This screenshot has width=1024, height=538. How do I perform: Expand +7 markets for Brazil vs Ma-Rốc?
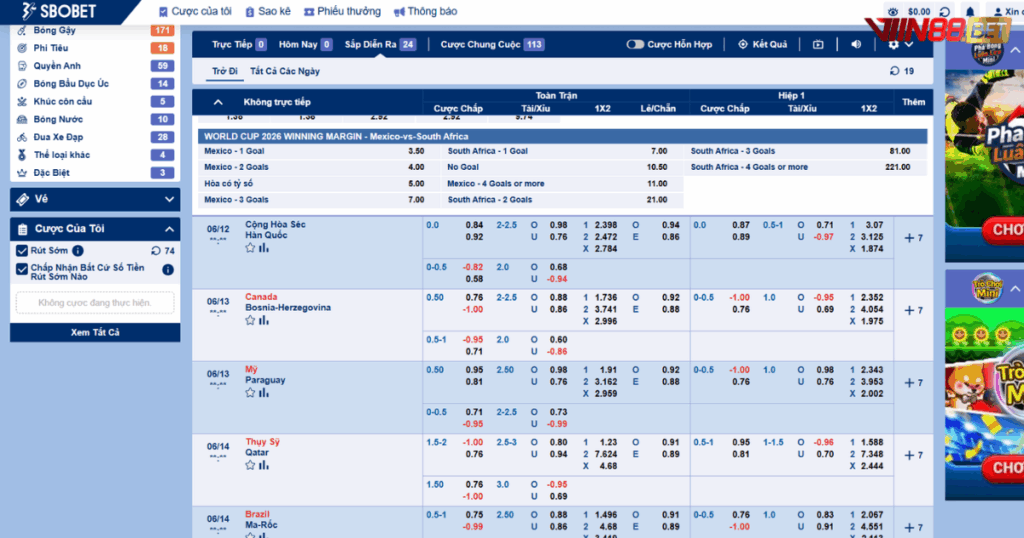913,528
